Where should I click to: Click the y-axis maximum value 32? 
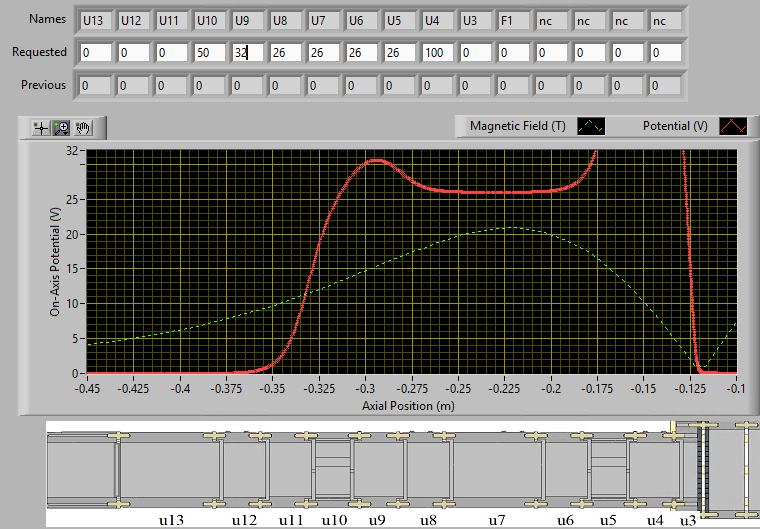pyautogui.click(x=72, y=151)
